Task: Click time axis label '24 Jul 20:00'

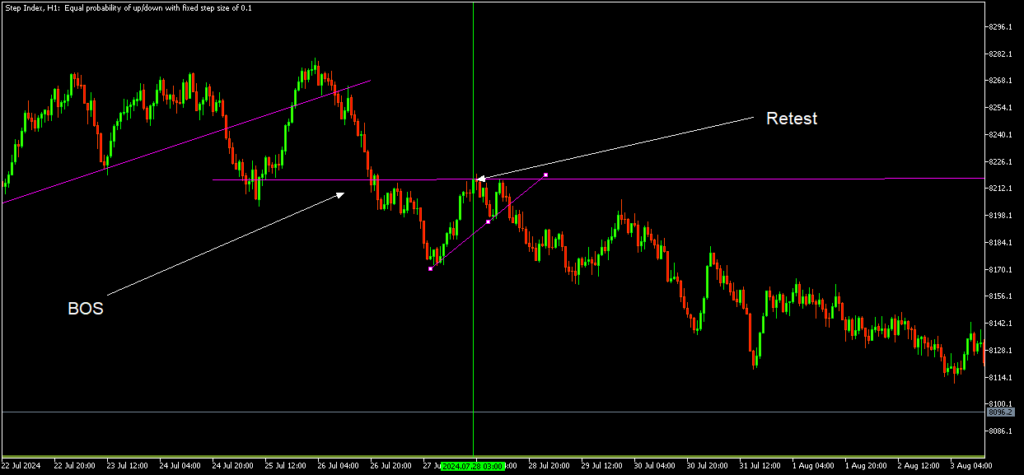Action: [234, 467]
